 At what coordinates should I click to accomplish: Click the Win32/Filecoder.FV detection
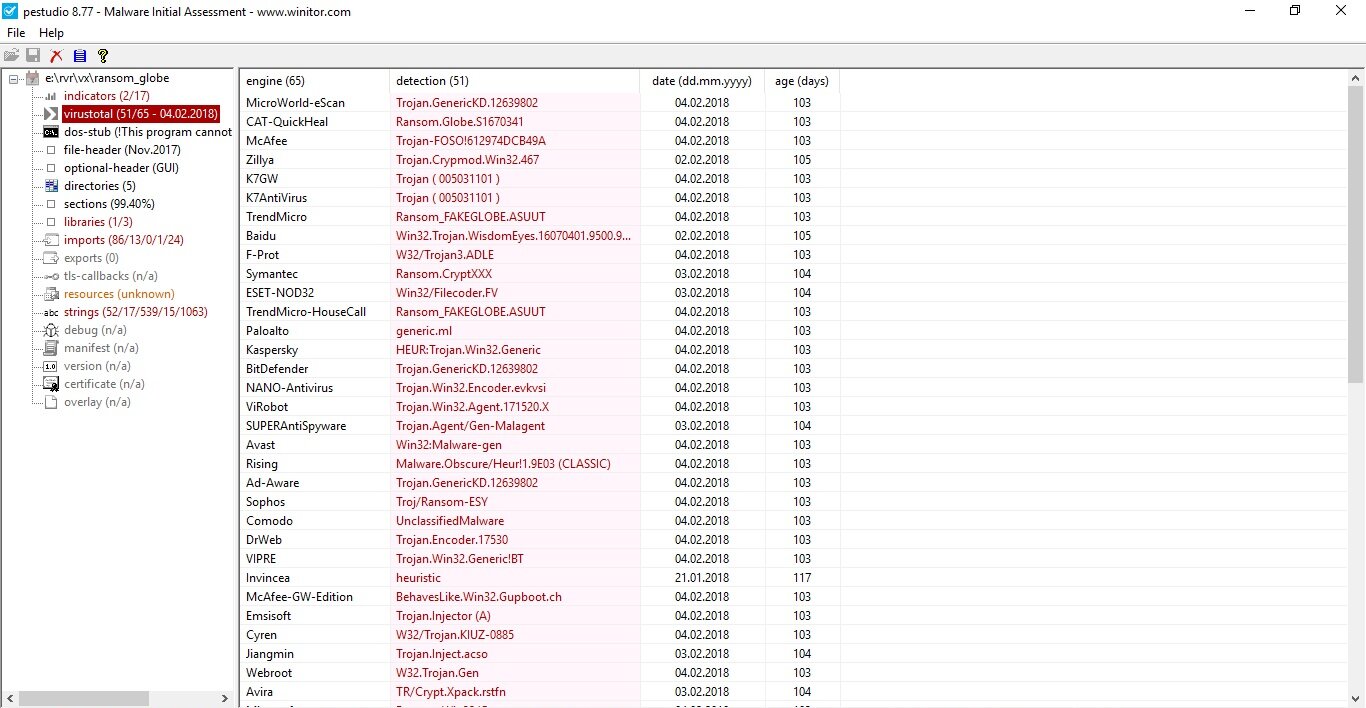click(447, 292)
